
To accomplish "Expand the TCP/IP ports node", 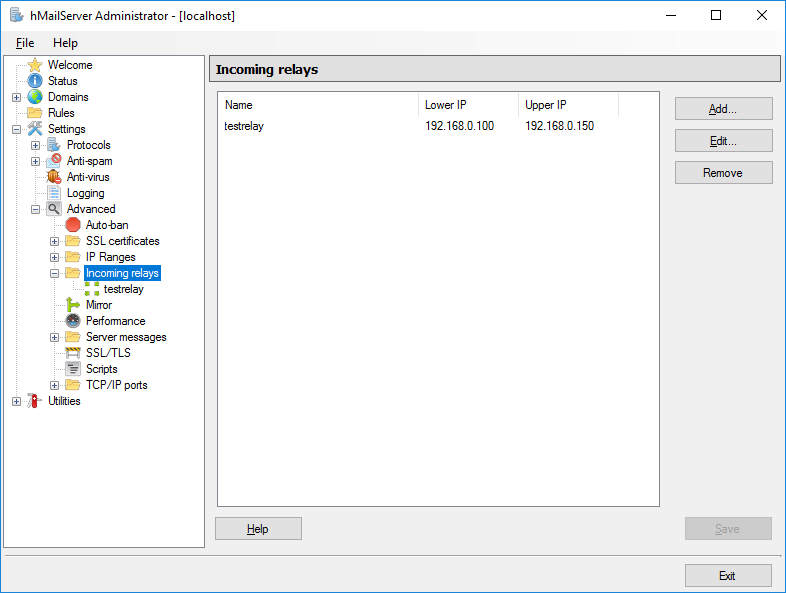I will 54,385.
